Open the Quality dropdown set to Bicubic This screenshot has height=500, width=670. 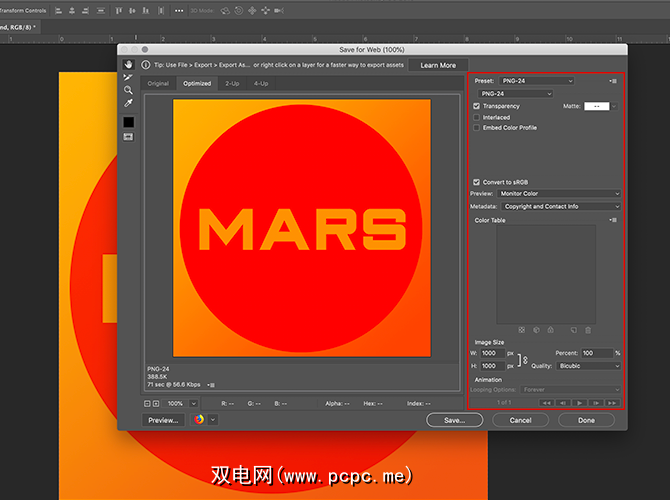[x=588, y=366]
